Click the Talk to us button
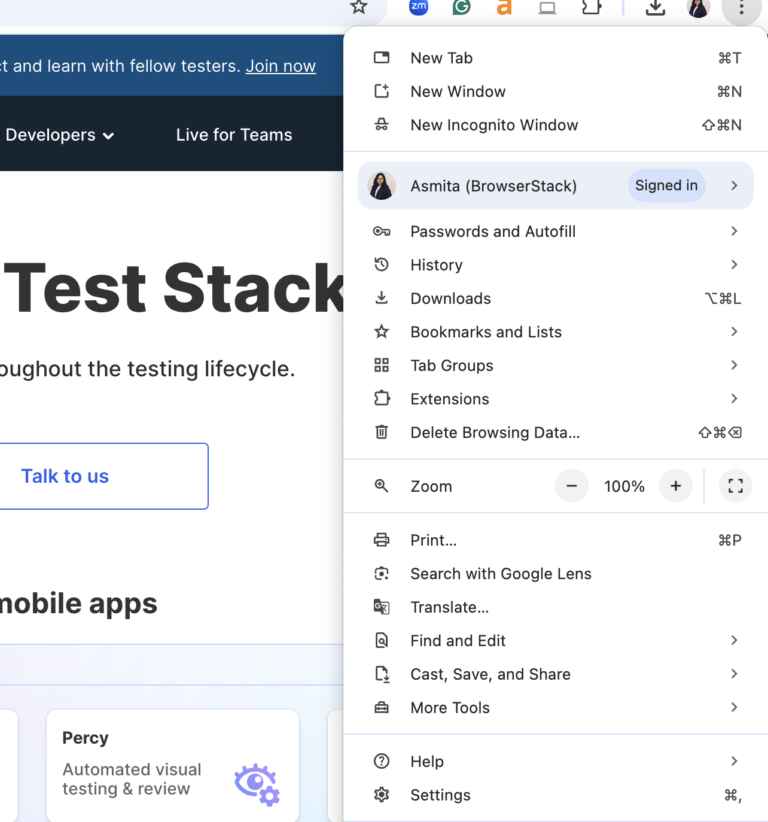Screen dimensions: 768x822 (x=64, y=476)
